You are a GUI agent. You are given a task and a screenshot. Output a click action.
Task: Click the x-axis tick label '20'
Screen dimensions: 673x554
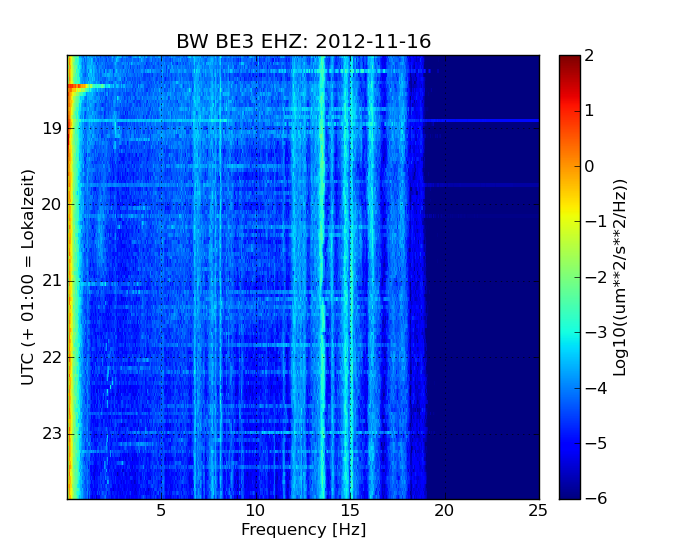[x=444, y=511]
